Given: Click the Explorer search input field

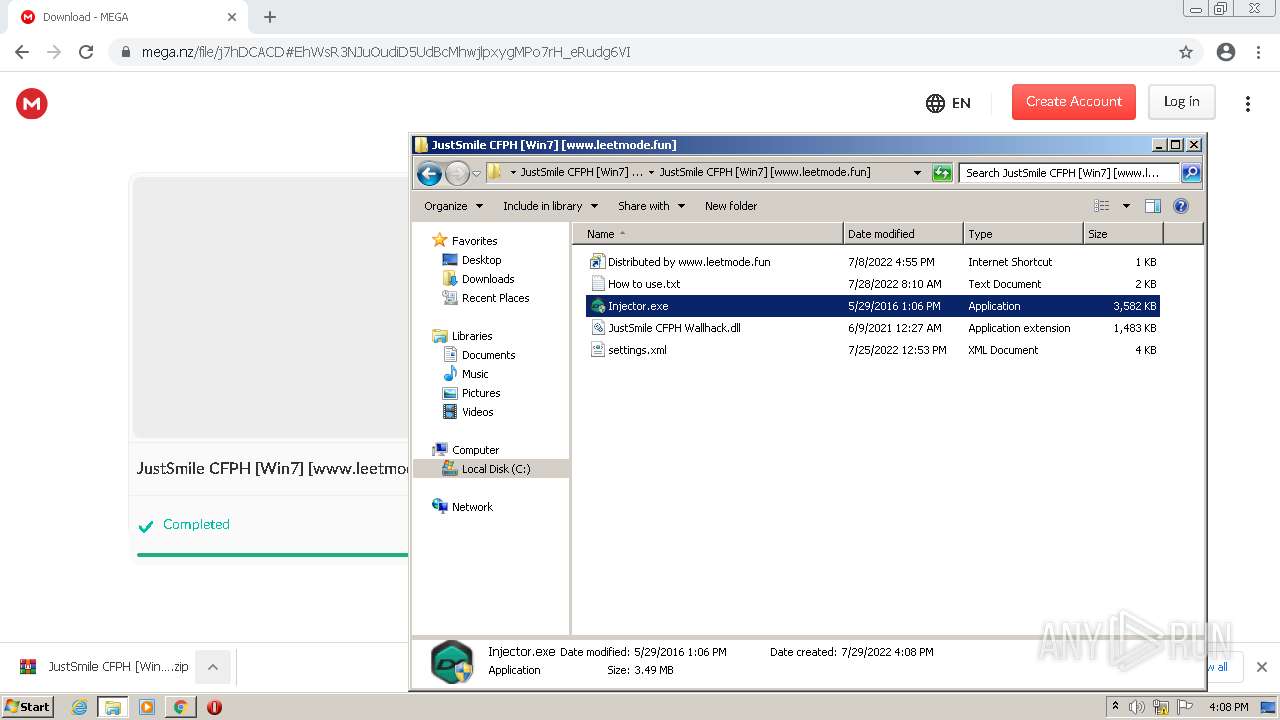Looking at the screenshot, I should [x=1069, y=173].
